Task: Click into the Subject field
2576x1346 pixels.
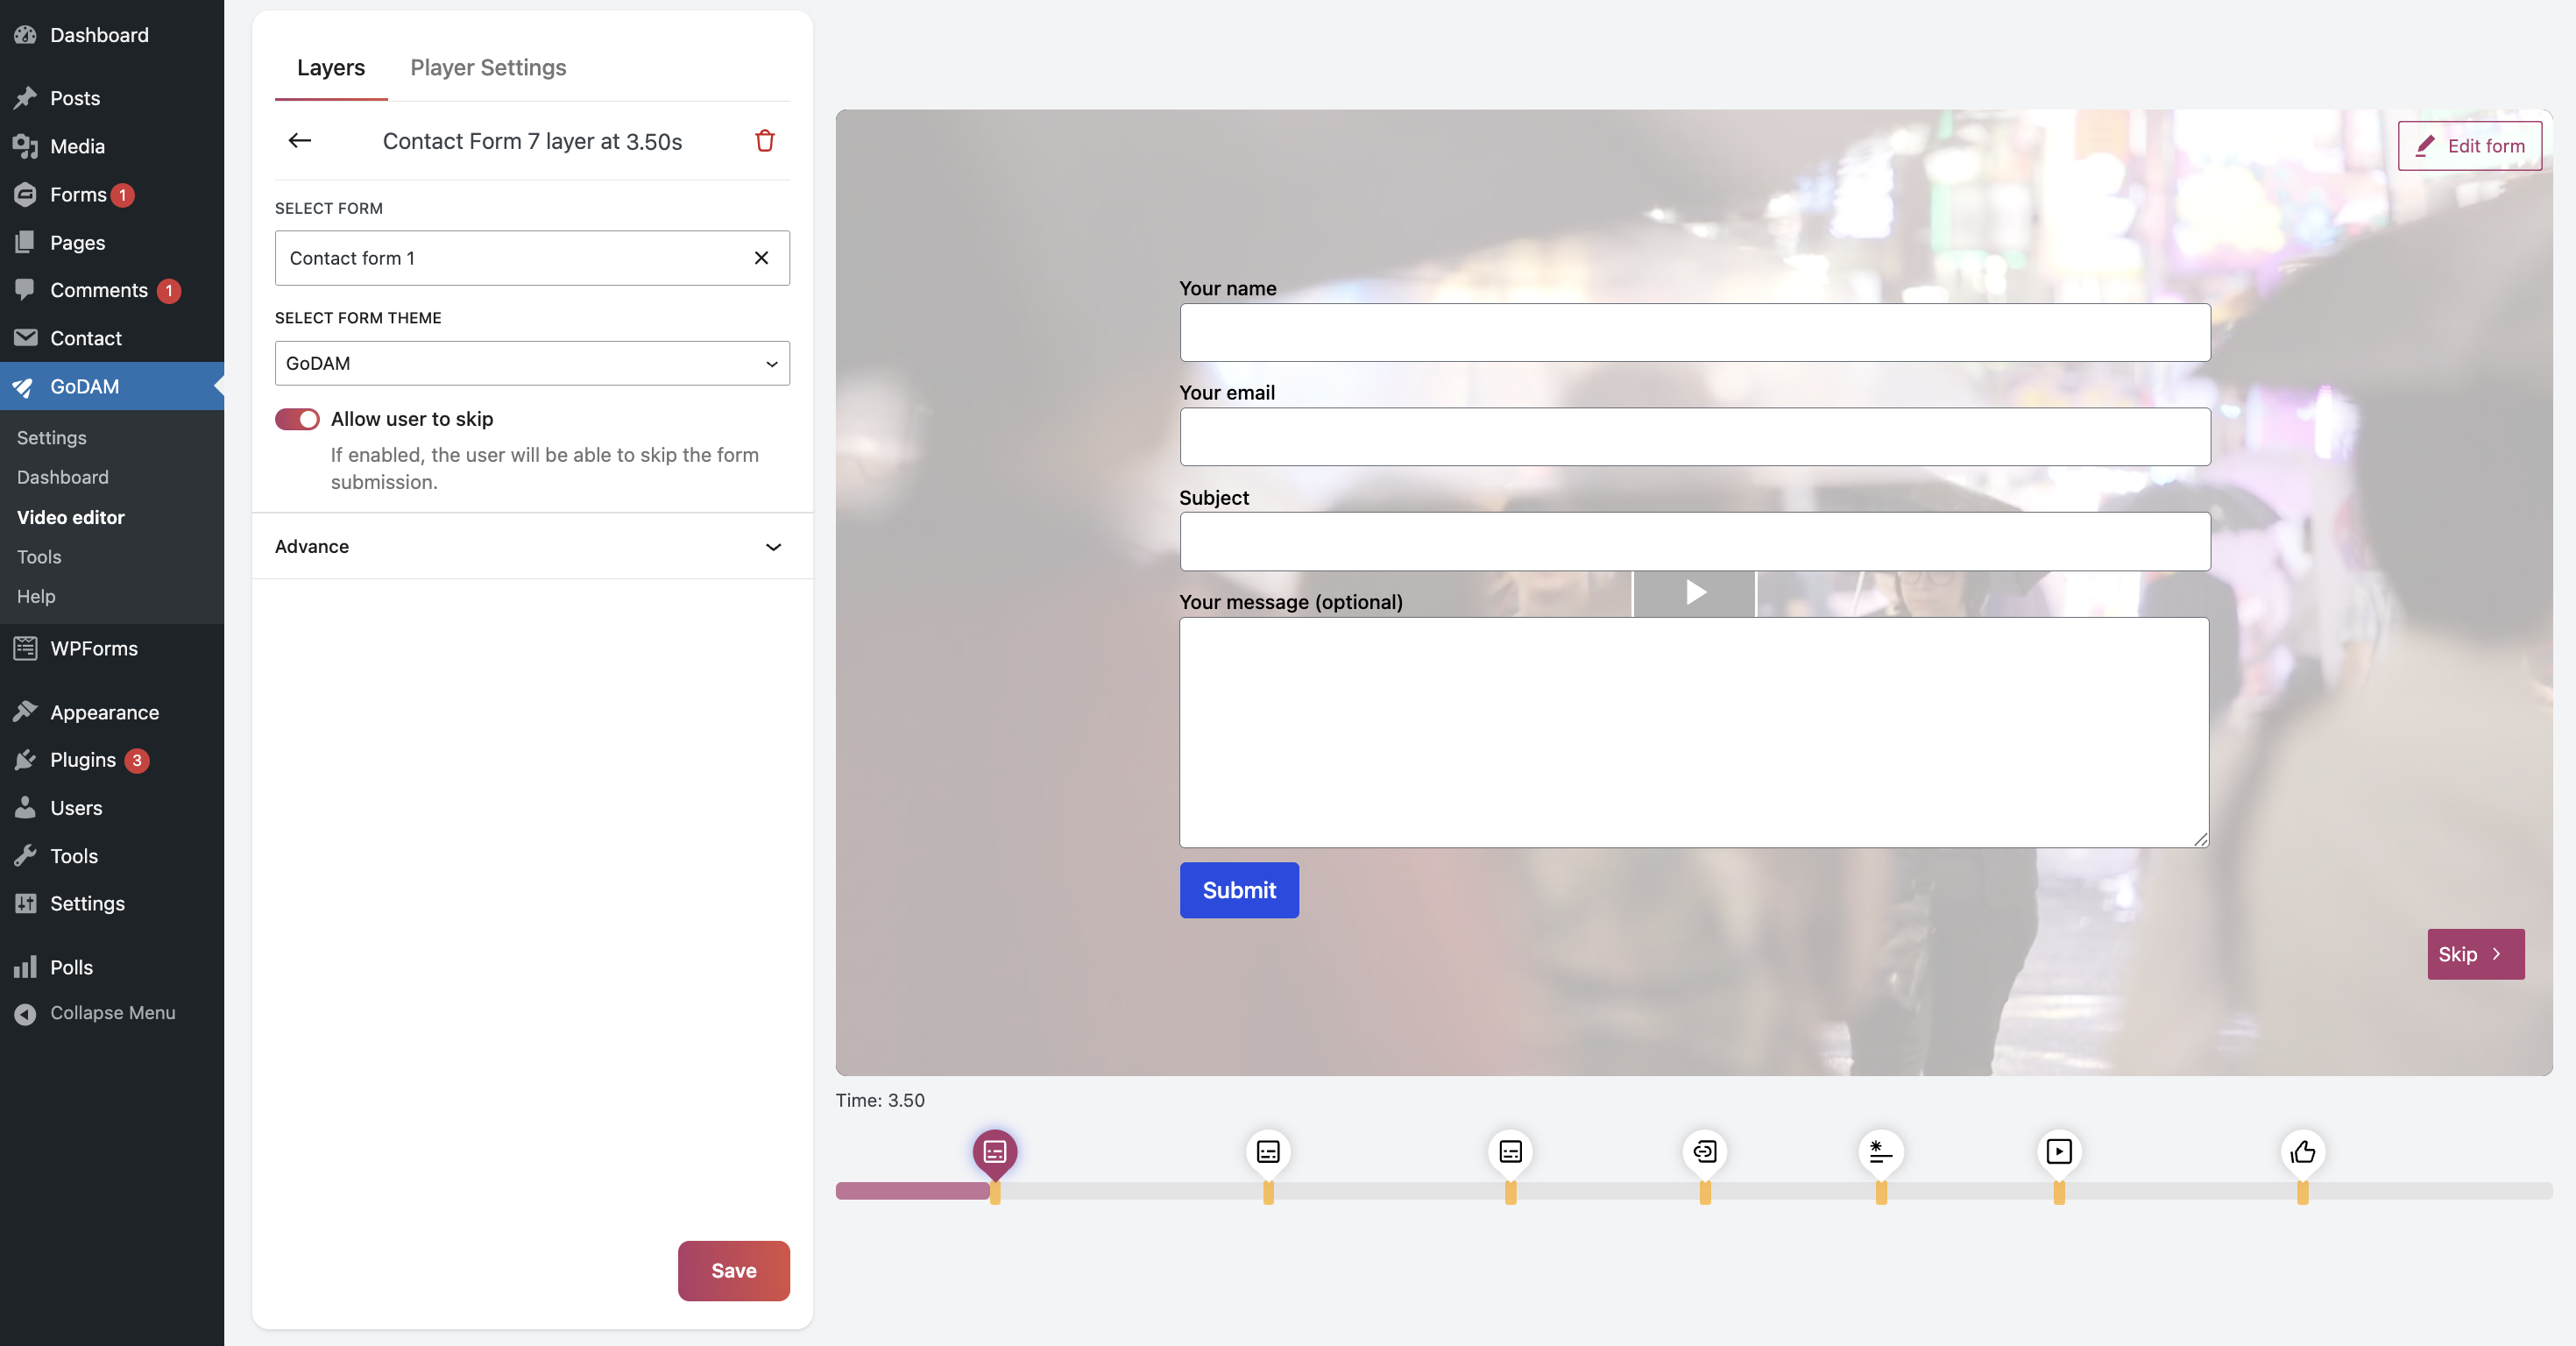Action: point(1695,542)
